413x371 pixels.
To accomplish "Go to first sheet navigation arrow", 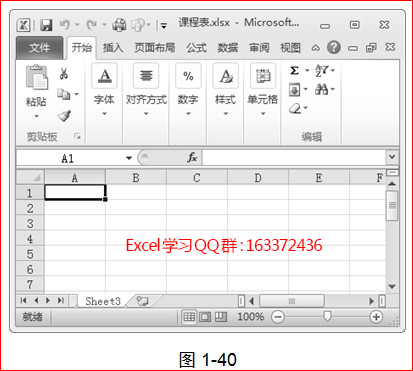I will tap(23, 301).
